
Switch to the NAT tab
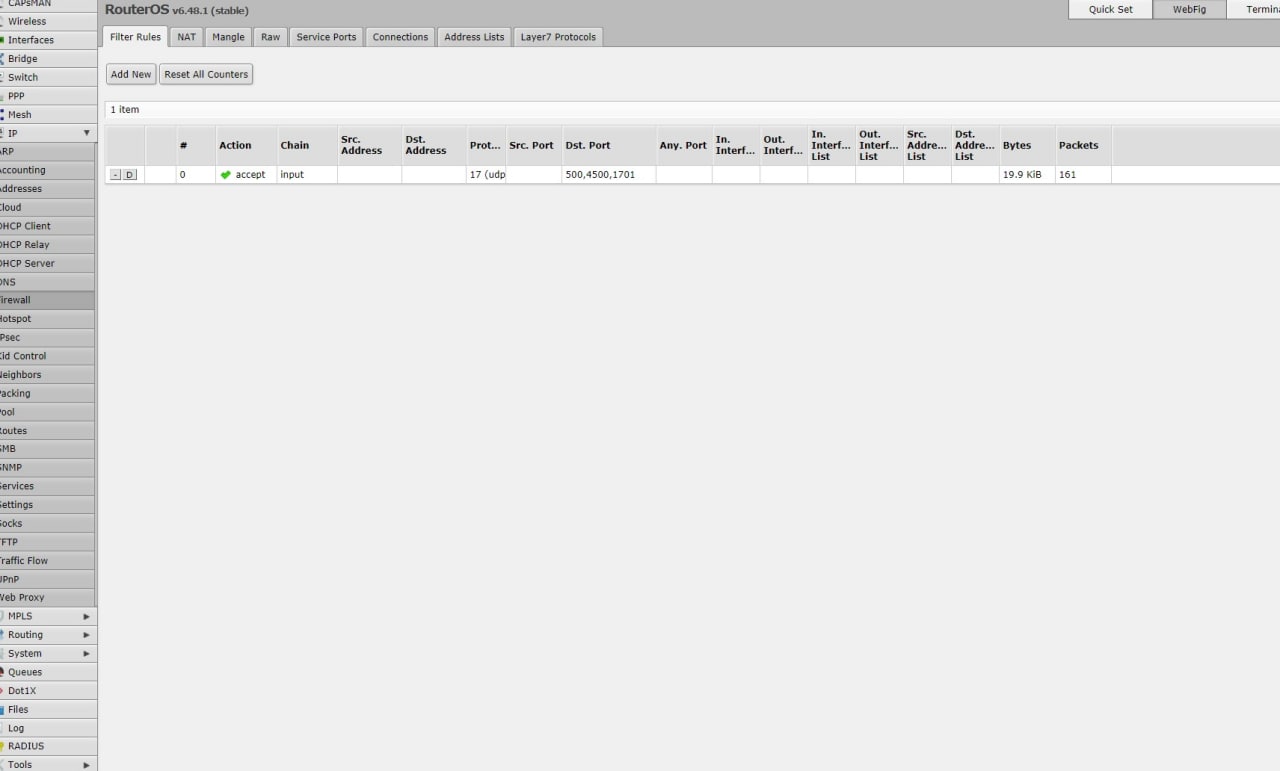pos(187,37)
